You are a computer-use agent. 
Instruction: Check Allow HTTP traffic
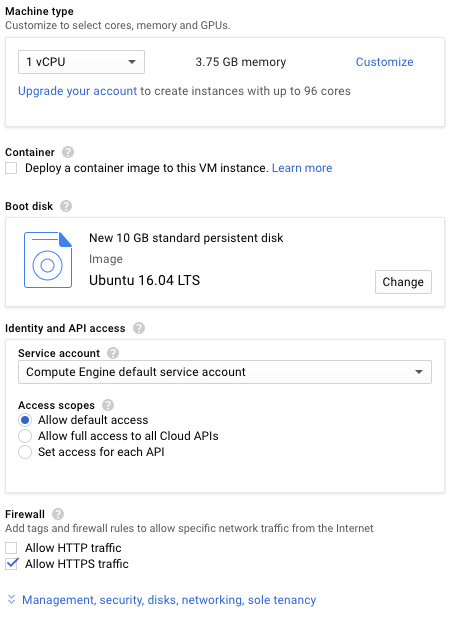(11, 548)
